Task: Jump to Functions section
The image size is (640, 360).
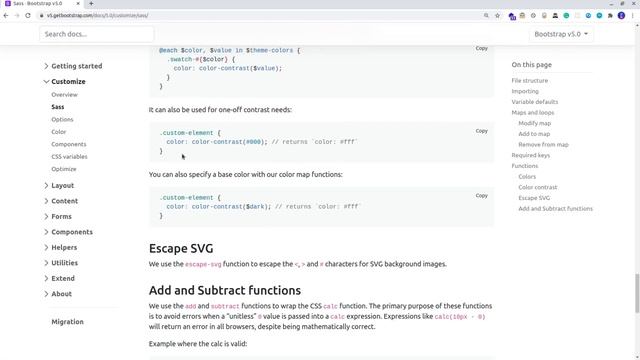Action: tap(524, 166)
